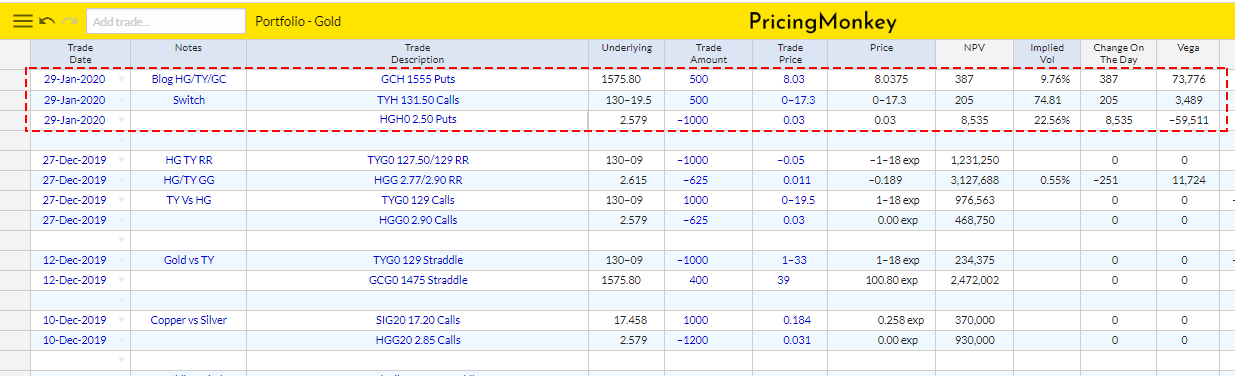Expand date dropdown for HGH0 2.50 Puts row
1235x376 pixels.
122,120
